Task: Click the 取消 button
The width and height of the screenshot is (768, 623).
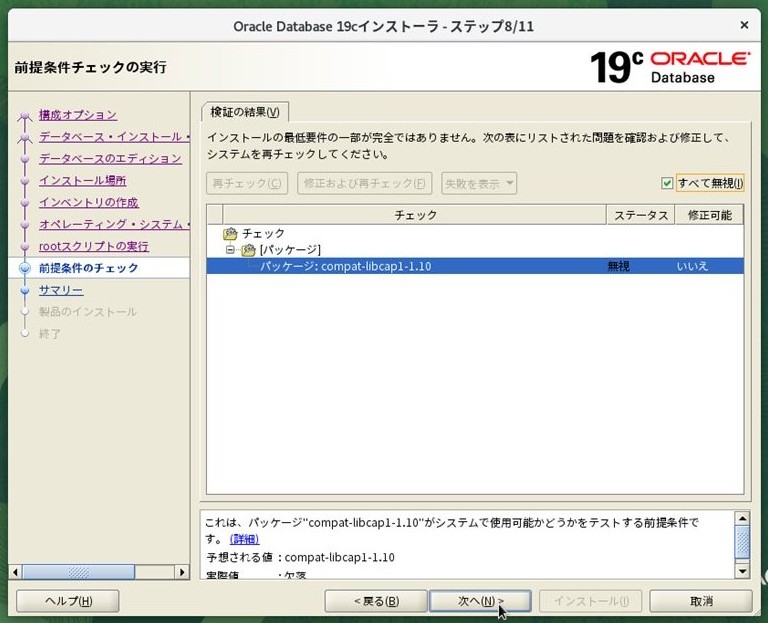Action: click(x=701, y=601)
